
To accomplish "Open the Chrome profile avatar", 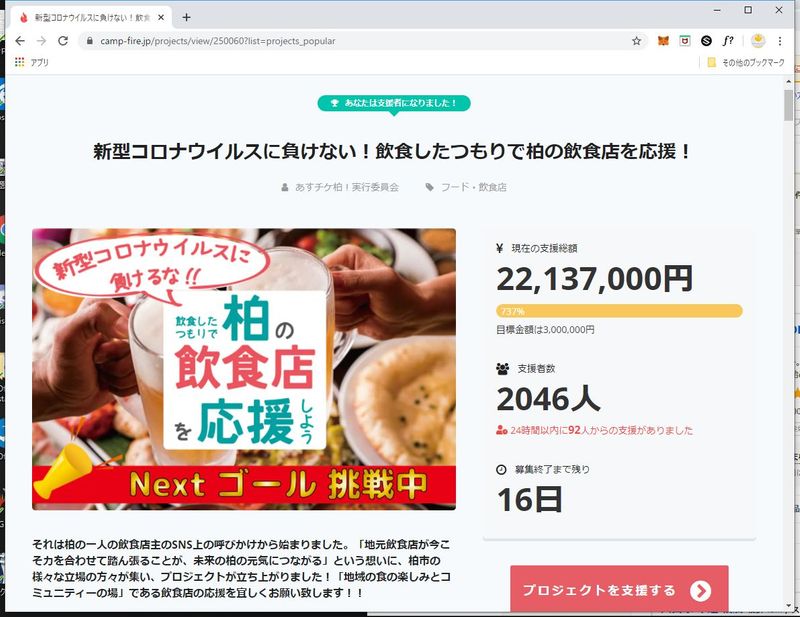I will [758, 41].
